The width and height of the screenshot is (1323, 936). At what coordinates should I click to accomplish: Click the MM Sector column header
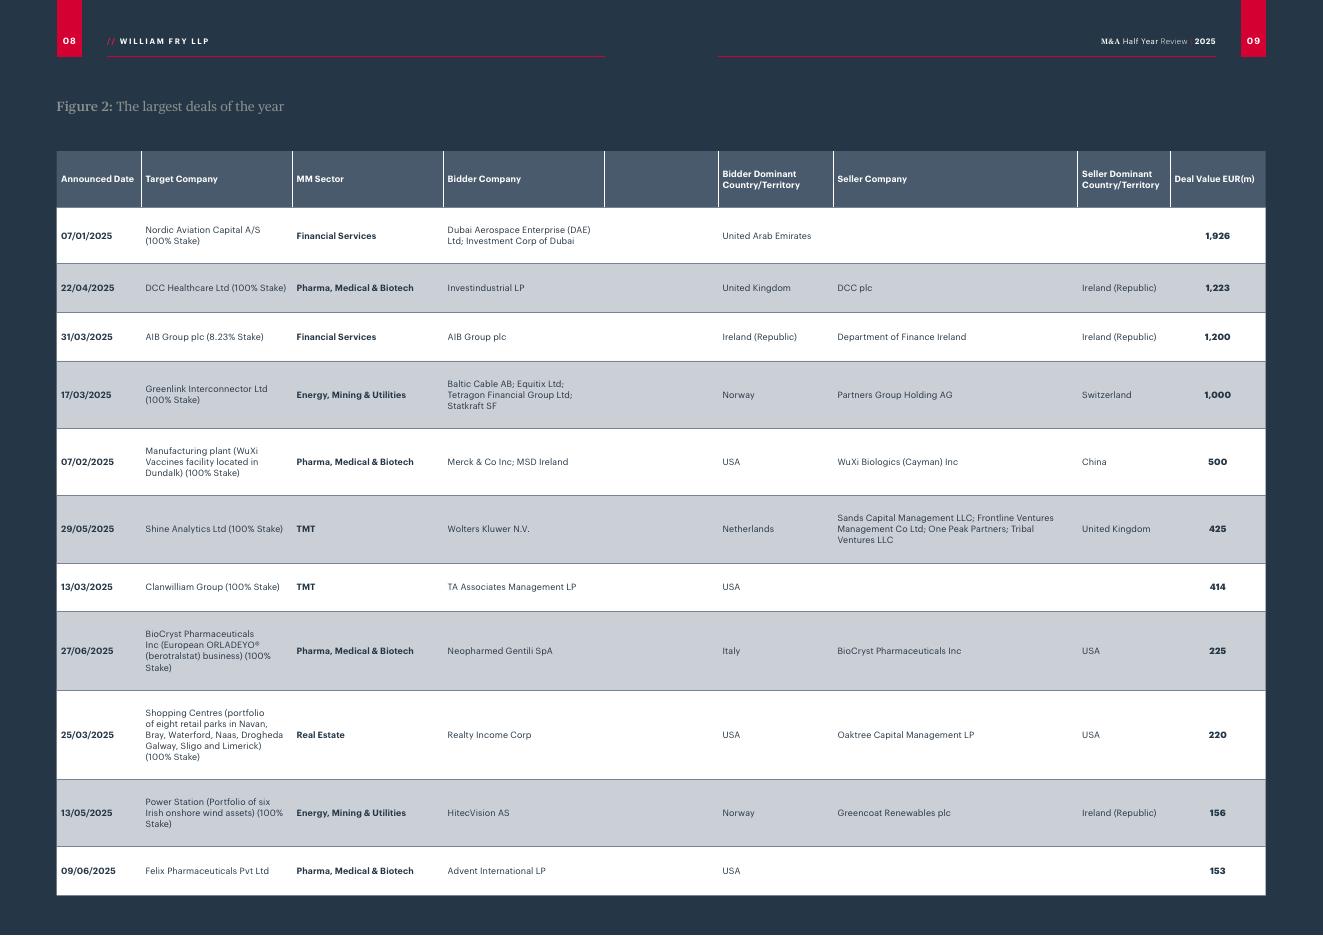[320, 179]
